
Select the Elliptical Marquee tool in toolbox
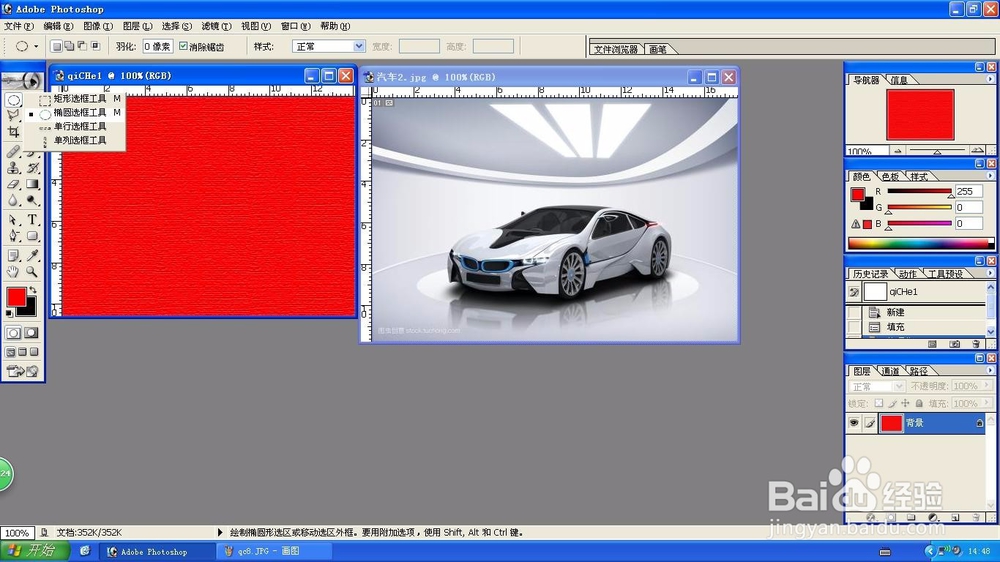(13, 100)
